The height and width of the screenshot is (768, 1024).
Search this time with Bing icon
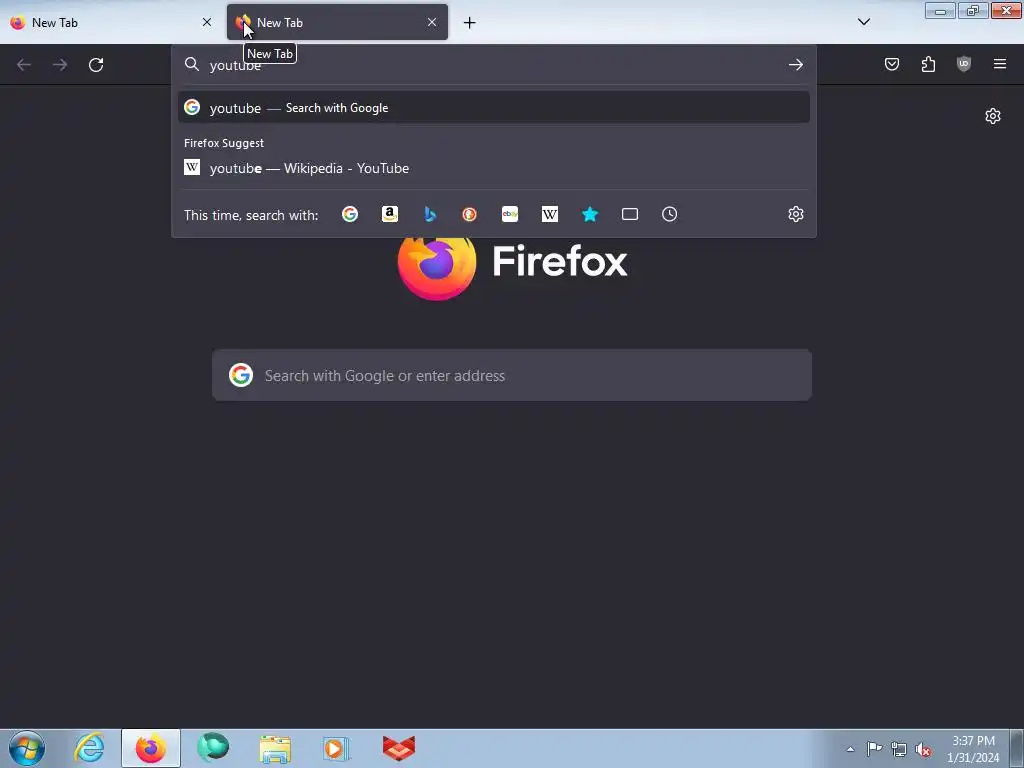[430, 214]
